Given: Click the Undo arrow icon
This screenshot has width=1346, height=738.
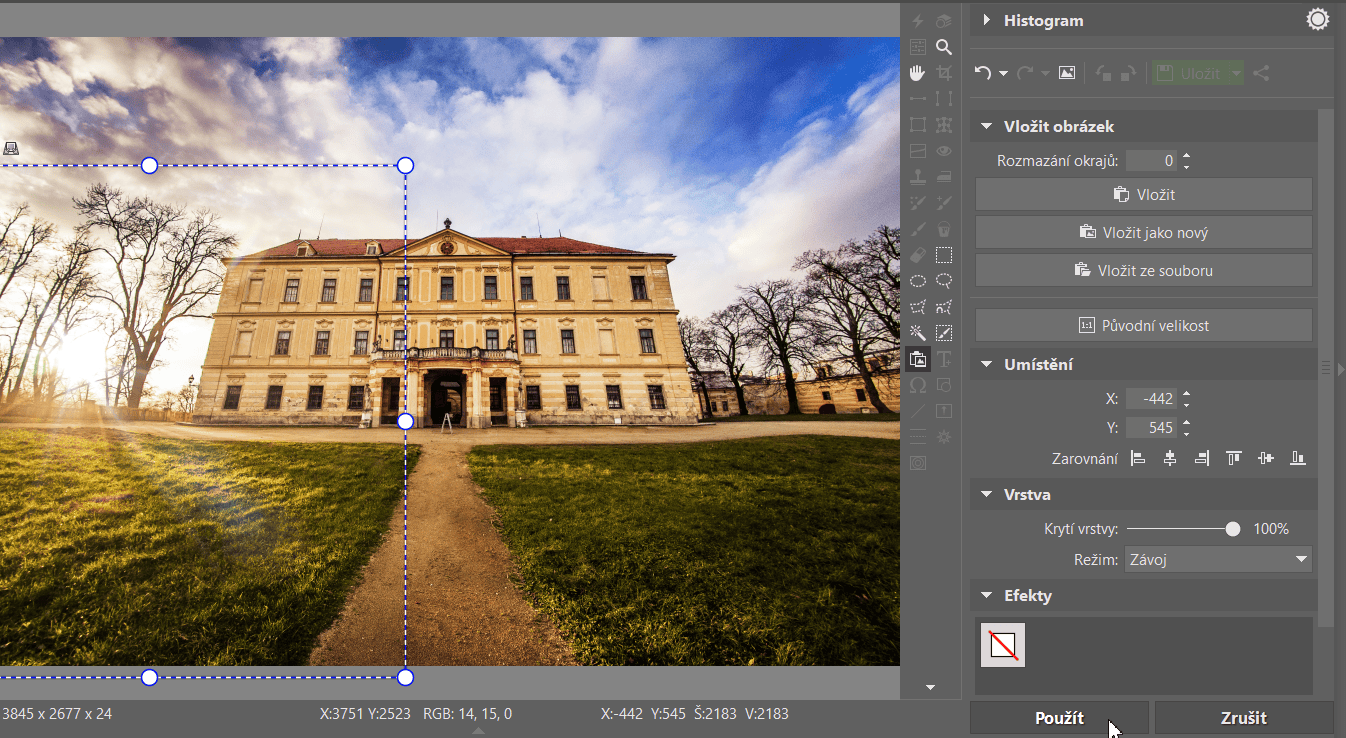Looking at the screenshot, I should [x=983, y=73].
